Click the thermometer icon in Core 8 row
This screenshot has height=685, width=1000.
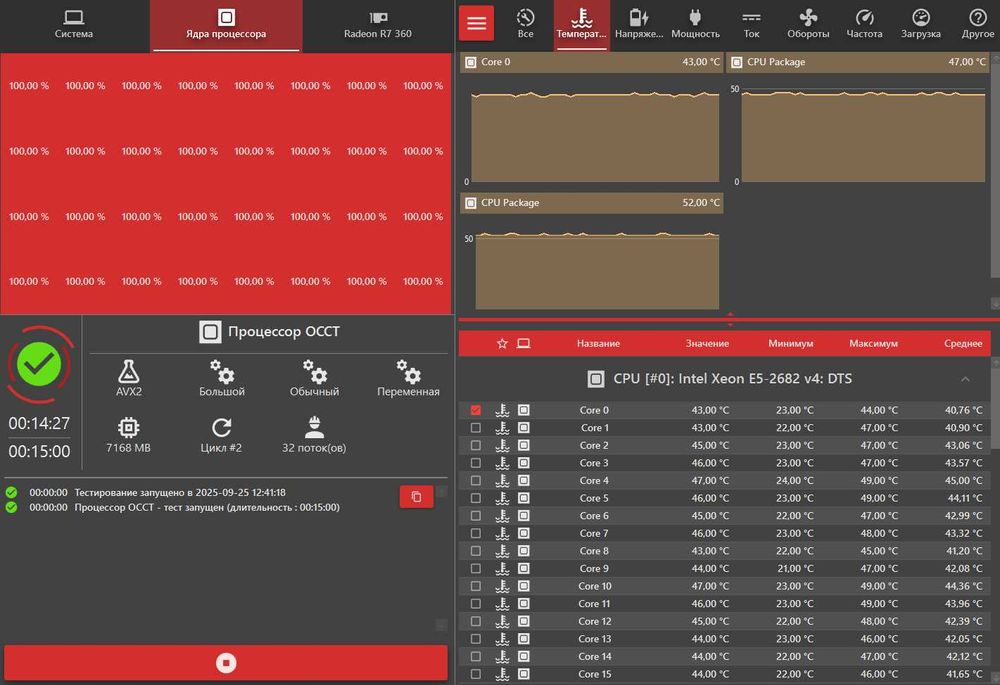coord(503,551)
